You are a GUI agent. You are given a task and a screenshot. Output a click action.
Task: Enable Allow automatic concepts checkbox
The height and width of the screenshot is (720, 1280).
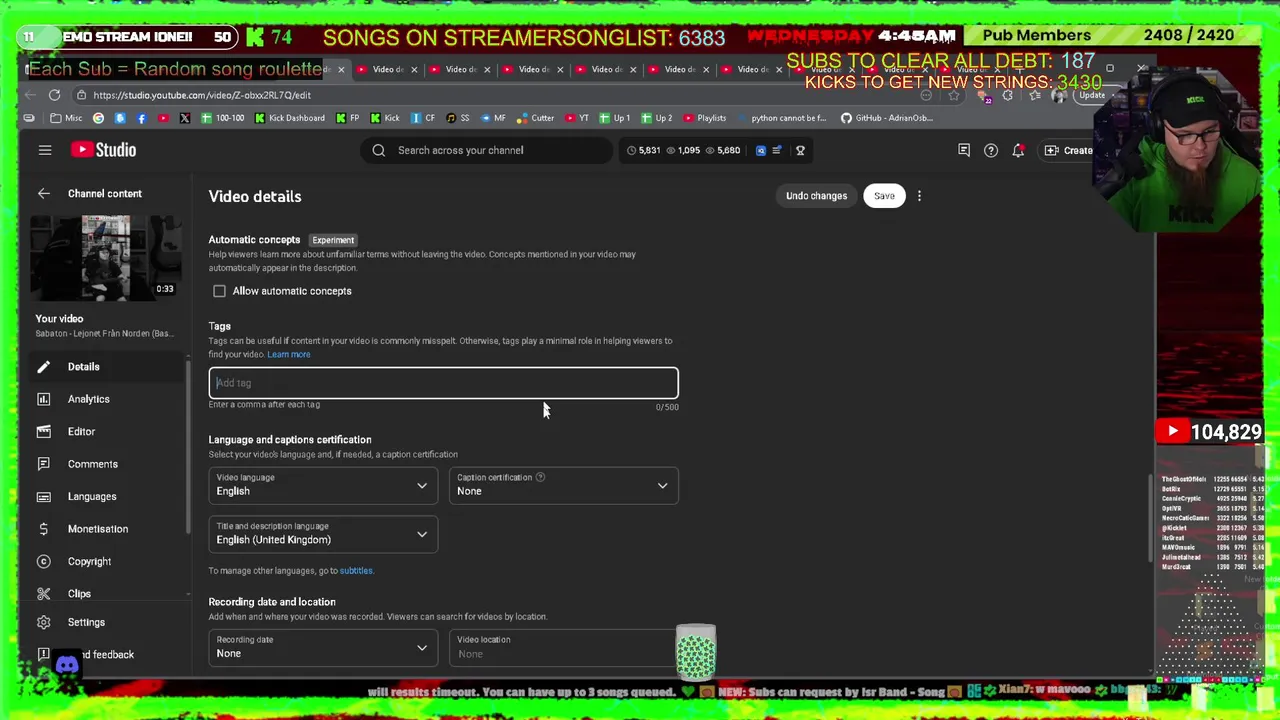[x=219, y=291]
